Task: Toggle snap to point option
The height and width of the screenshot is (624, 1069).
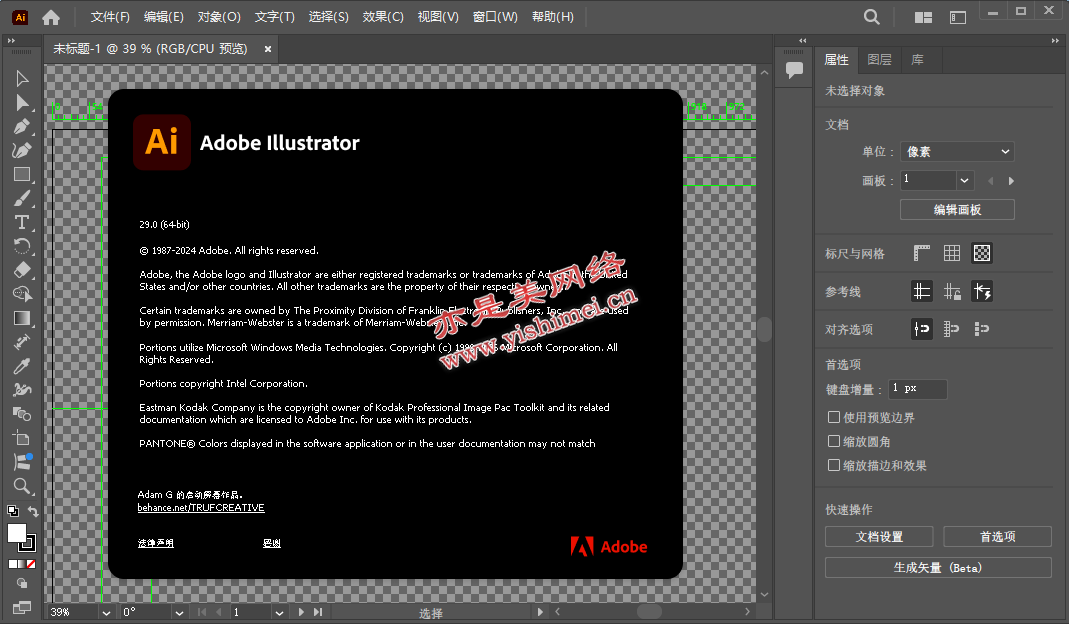Action: 922,329
